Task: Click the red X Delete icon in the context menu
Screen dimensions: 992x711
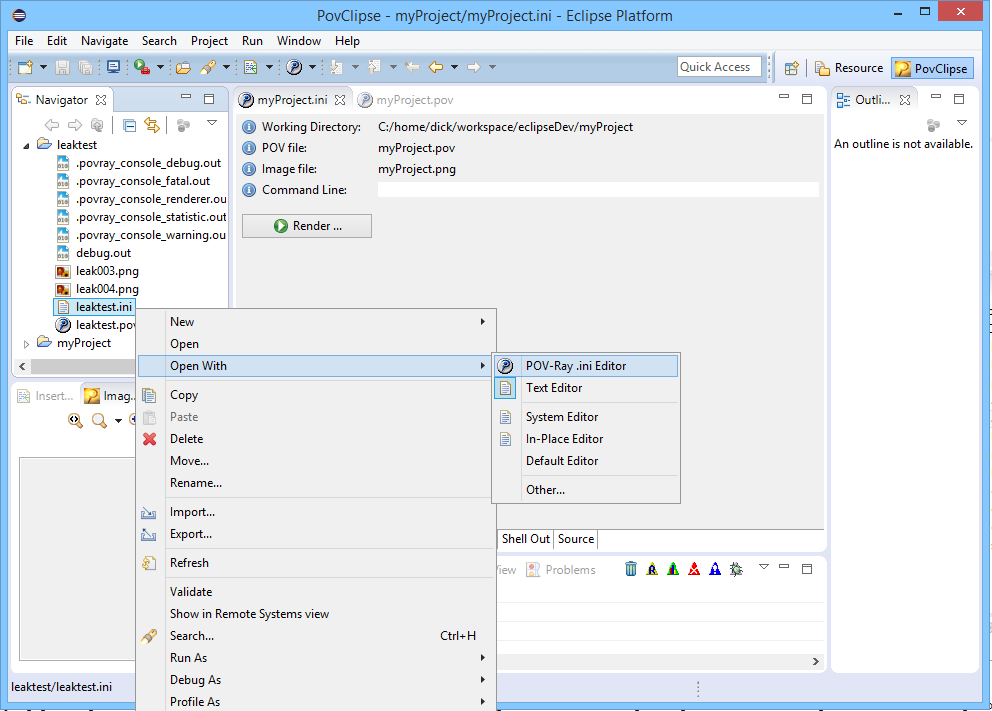Action: 149,439
